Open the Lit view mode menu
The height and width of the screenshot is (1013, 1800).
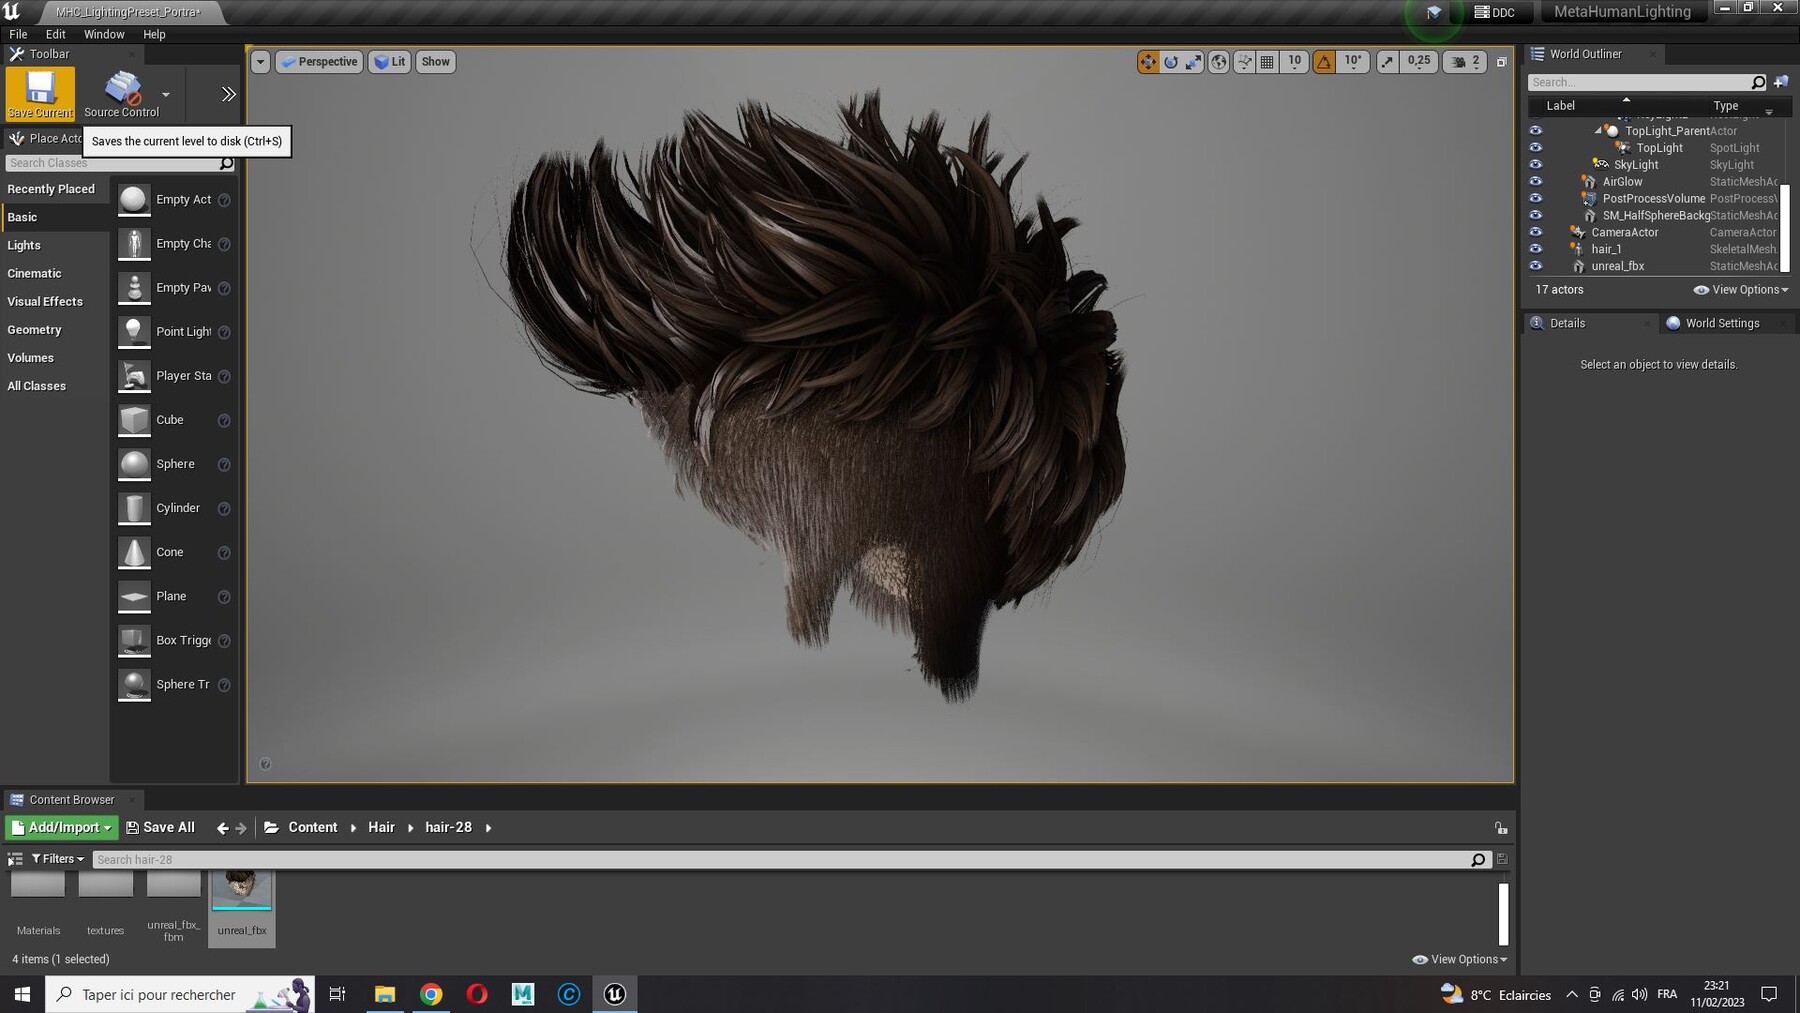point(390,62)
